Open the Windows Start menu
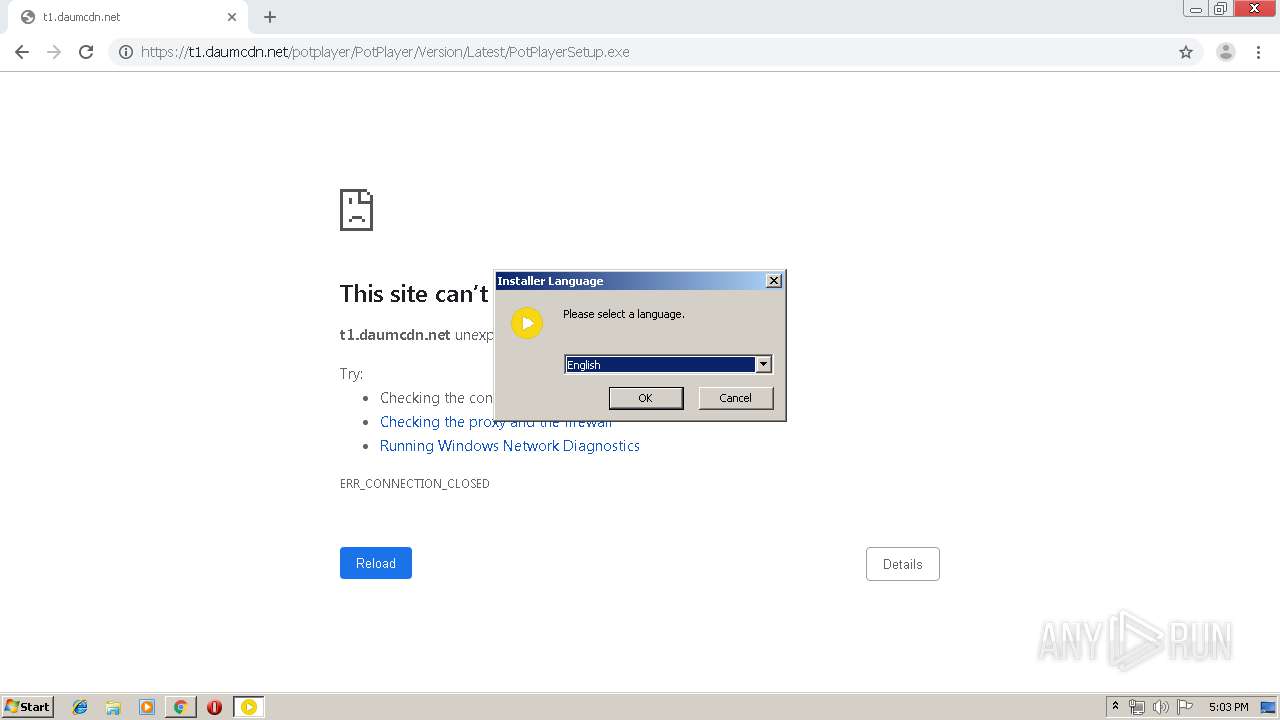The image size is (1280, 720). click(x=27, y=707)
